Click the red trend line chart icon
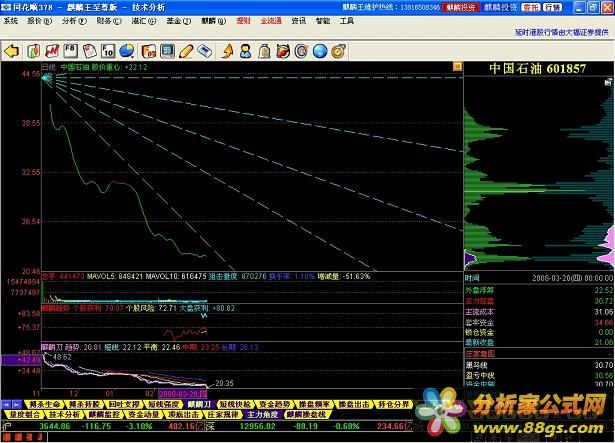Image resolution: width=615 pixels, height=443 pixels. tap(52, 51)
